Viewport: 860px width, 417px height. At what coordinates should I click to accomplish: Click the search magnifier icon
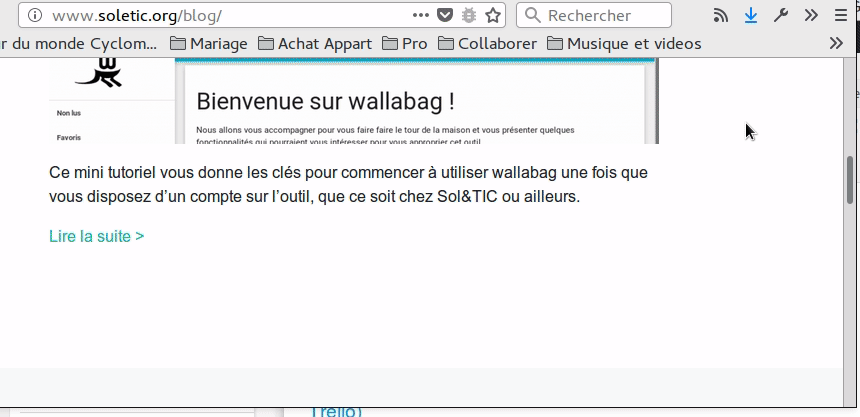tap(533, 15)
